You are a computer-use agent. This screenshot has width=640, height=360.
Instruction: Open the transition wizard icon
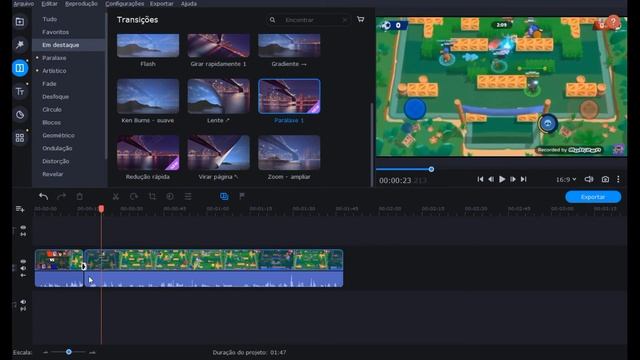224,196
